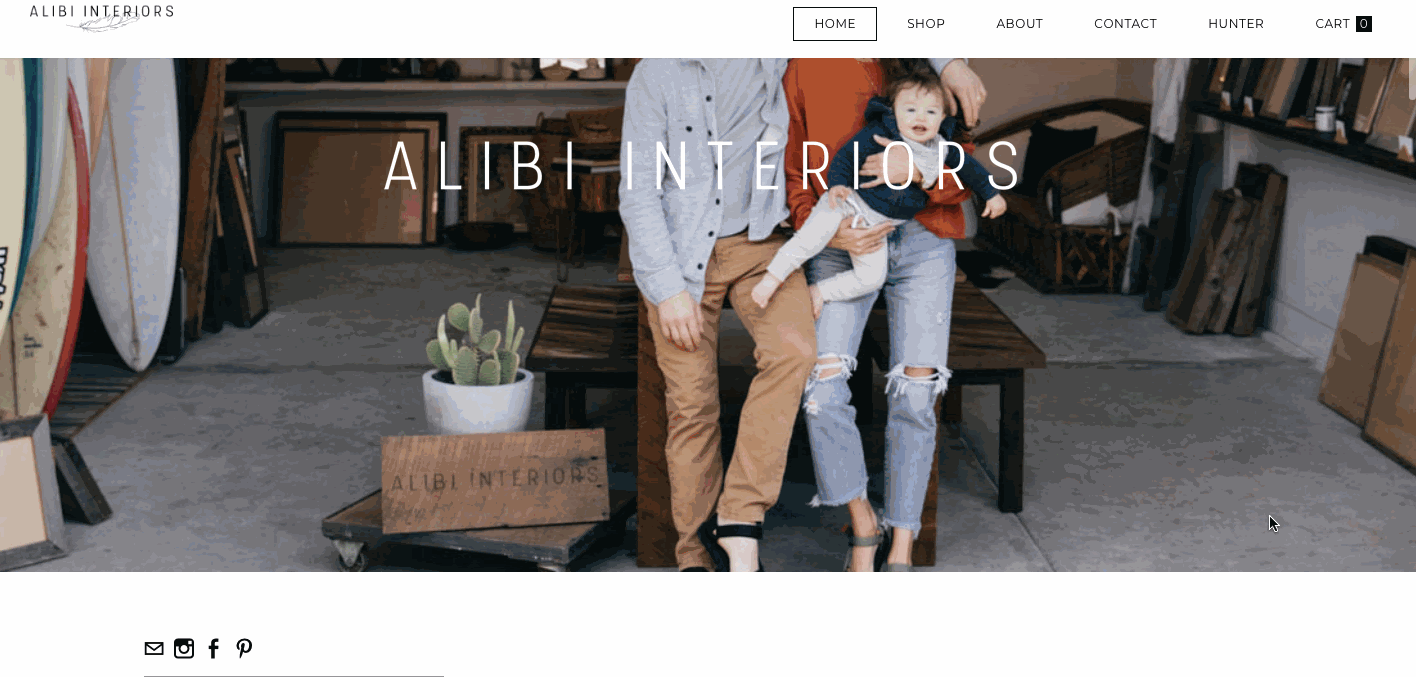
Task: Navigate to the ABOUT page
Action: click(x=1019, y=24)
